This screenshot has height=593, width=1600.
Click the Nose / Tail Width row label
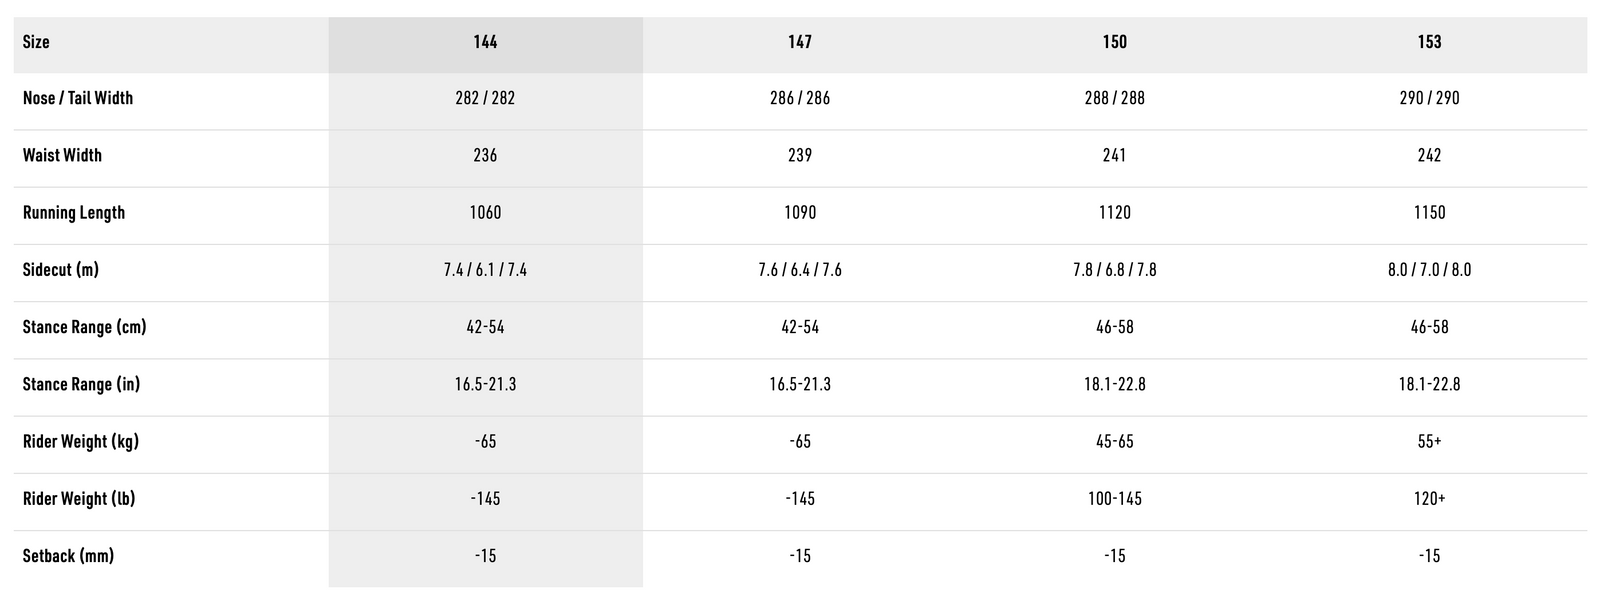[x=78, y=98]
